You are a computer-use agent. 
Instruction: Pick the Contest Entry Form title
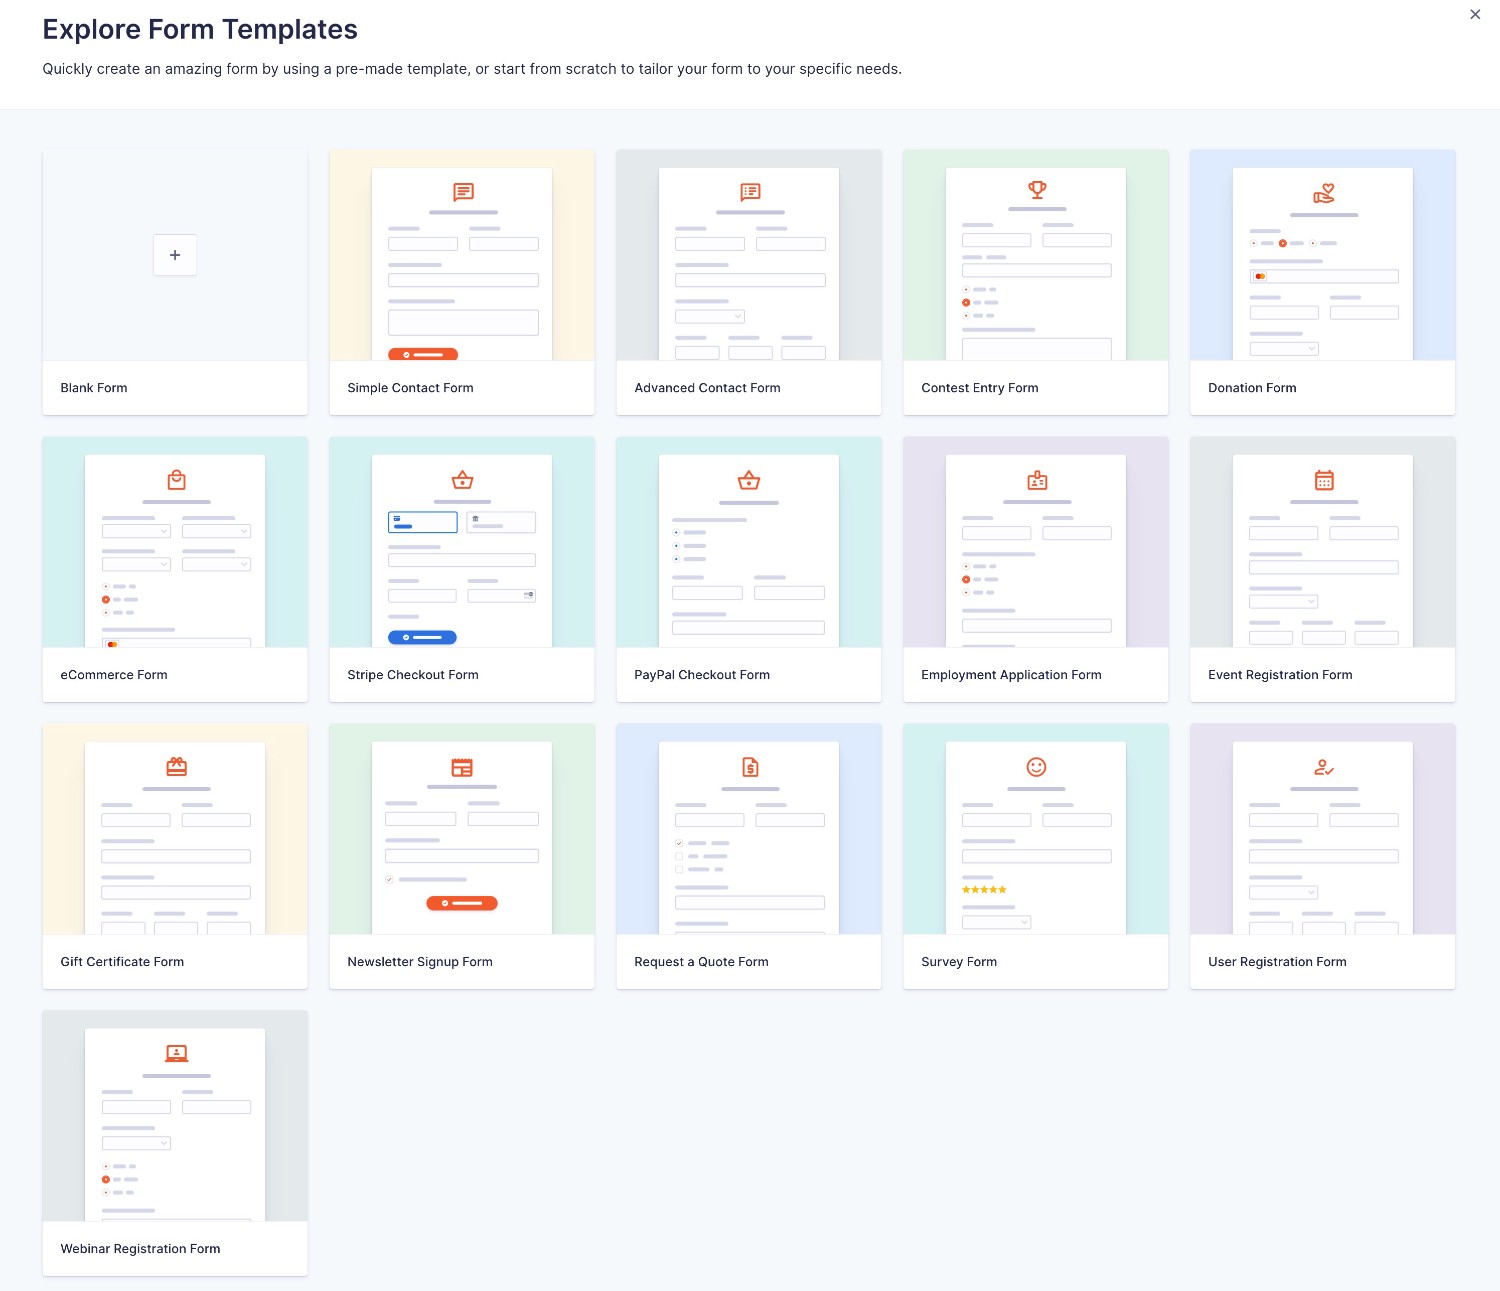click(980, 388)
